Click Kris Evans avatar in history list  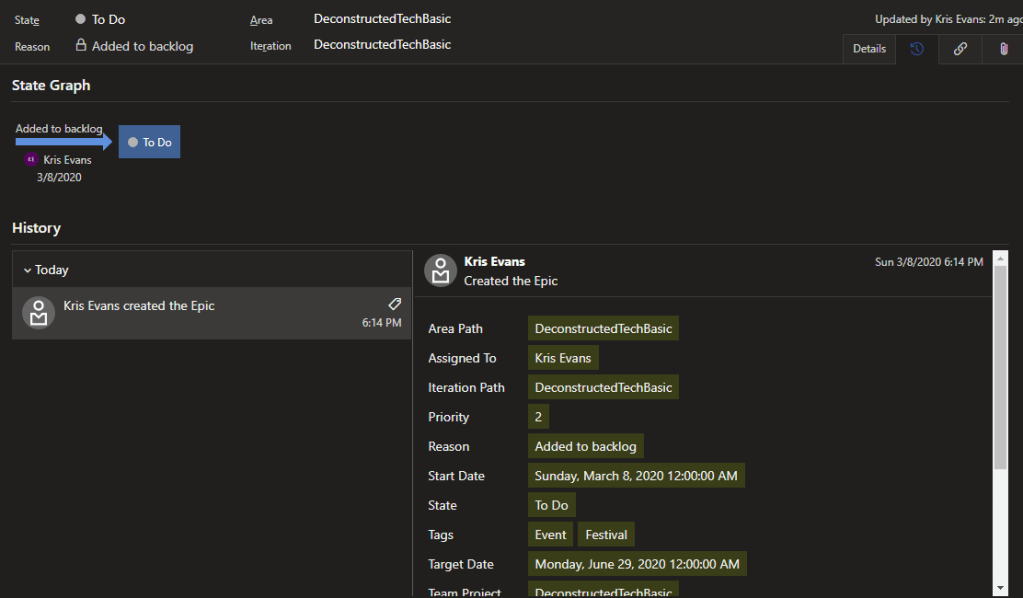[39, 313]
